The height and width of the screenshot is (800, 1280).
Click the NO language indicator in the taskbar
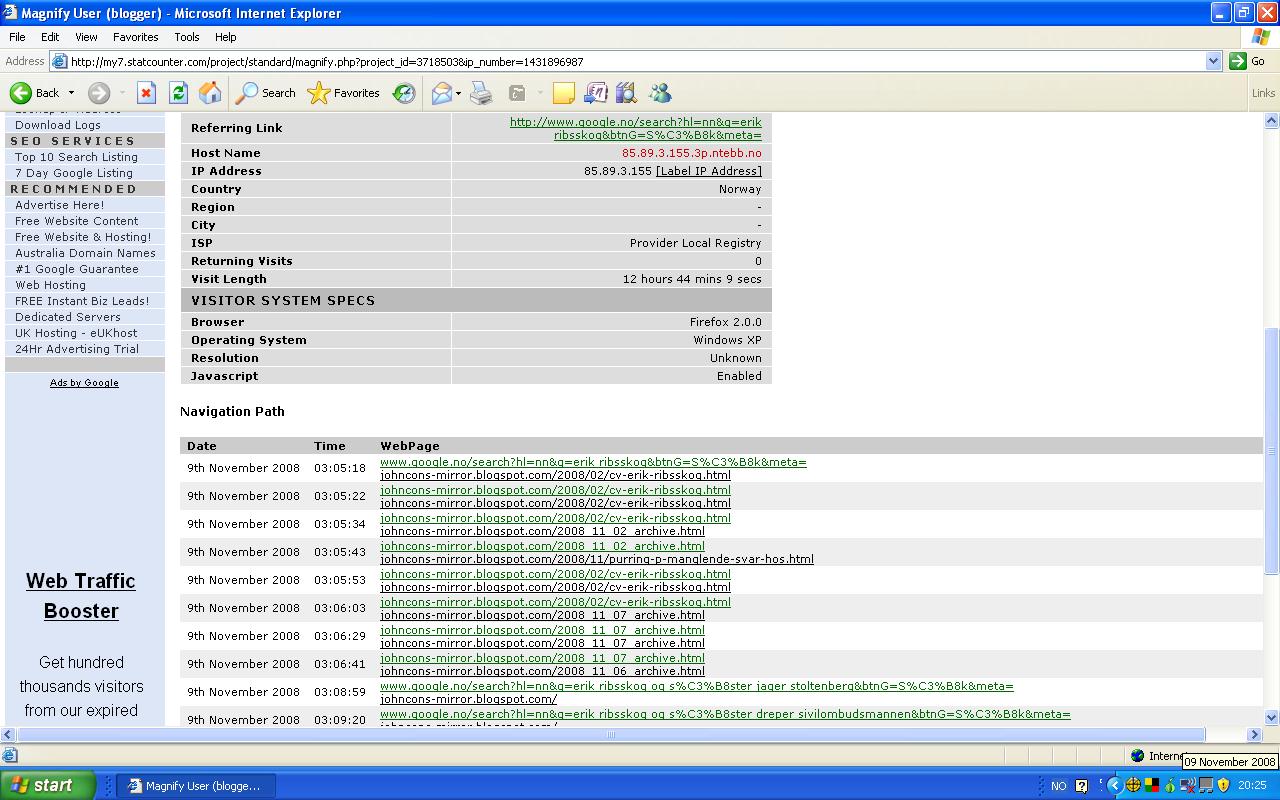tap(1059, 786)
